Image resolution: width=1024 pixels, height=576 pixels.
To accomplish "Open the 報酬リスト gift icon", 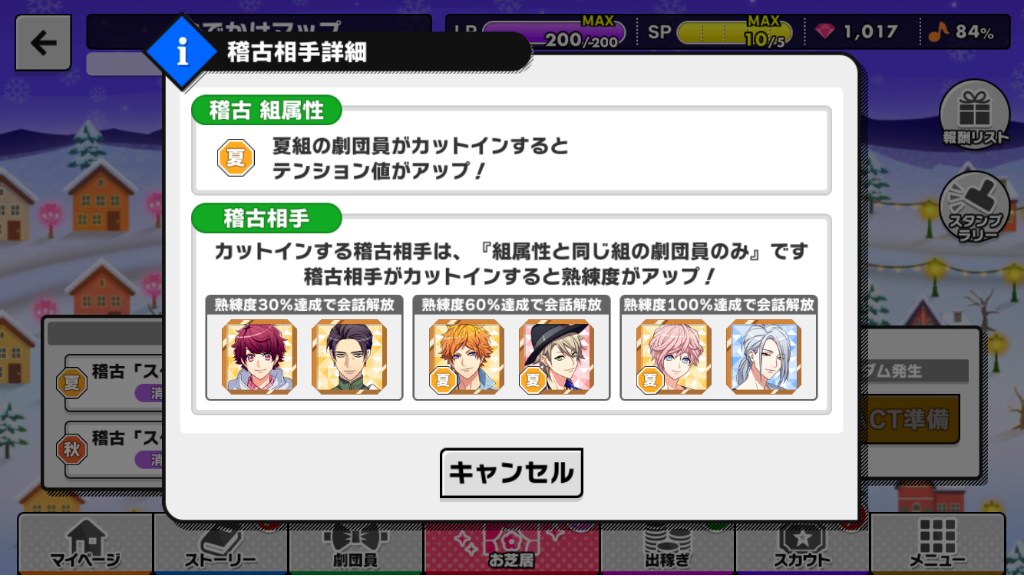I will 974,115.
